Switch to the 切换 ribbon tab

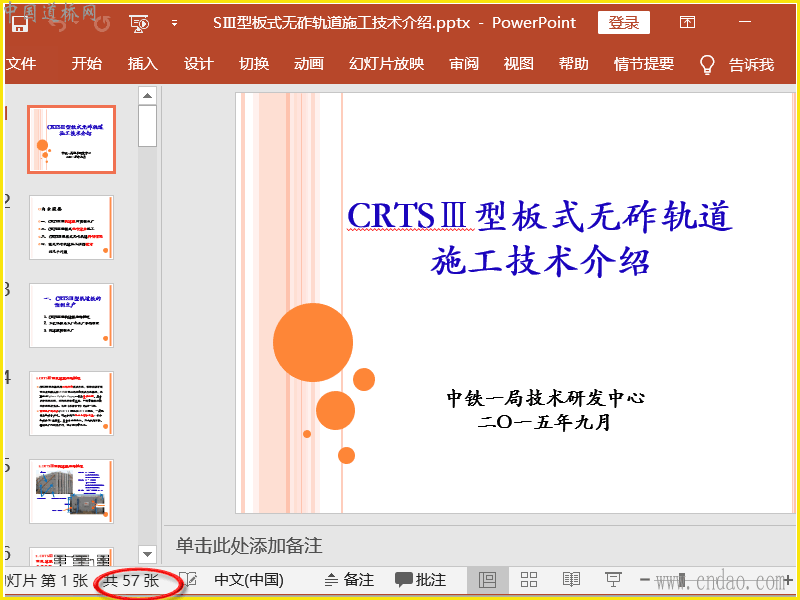point(254,64)
